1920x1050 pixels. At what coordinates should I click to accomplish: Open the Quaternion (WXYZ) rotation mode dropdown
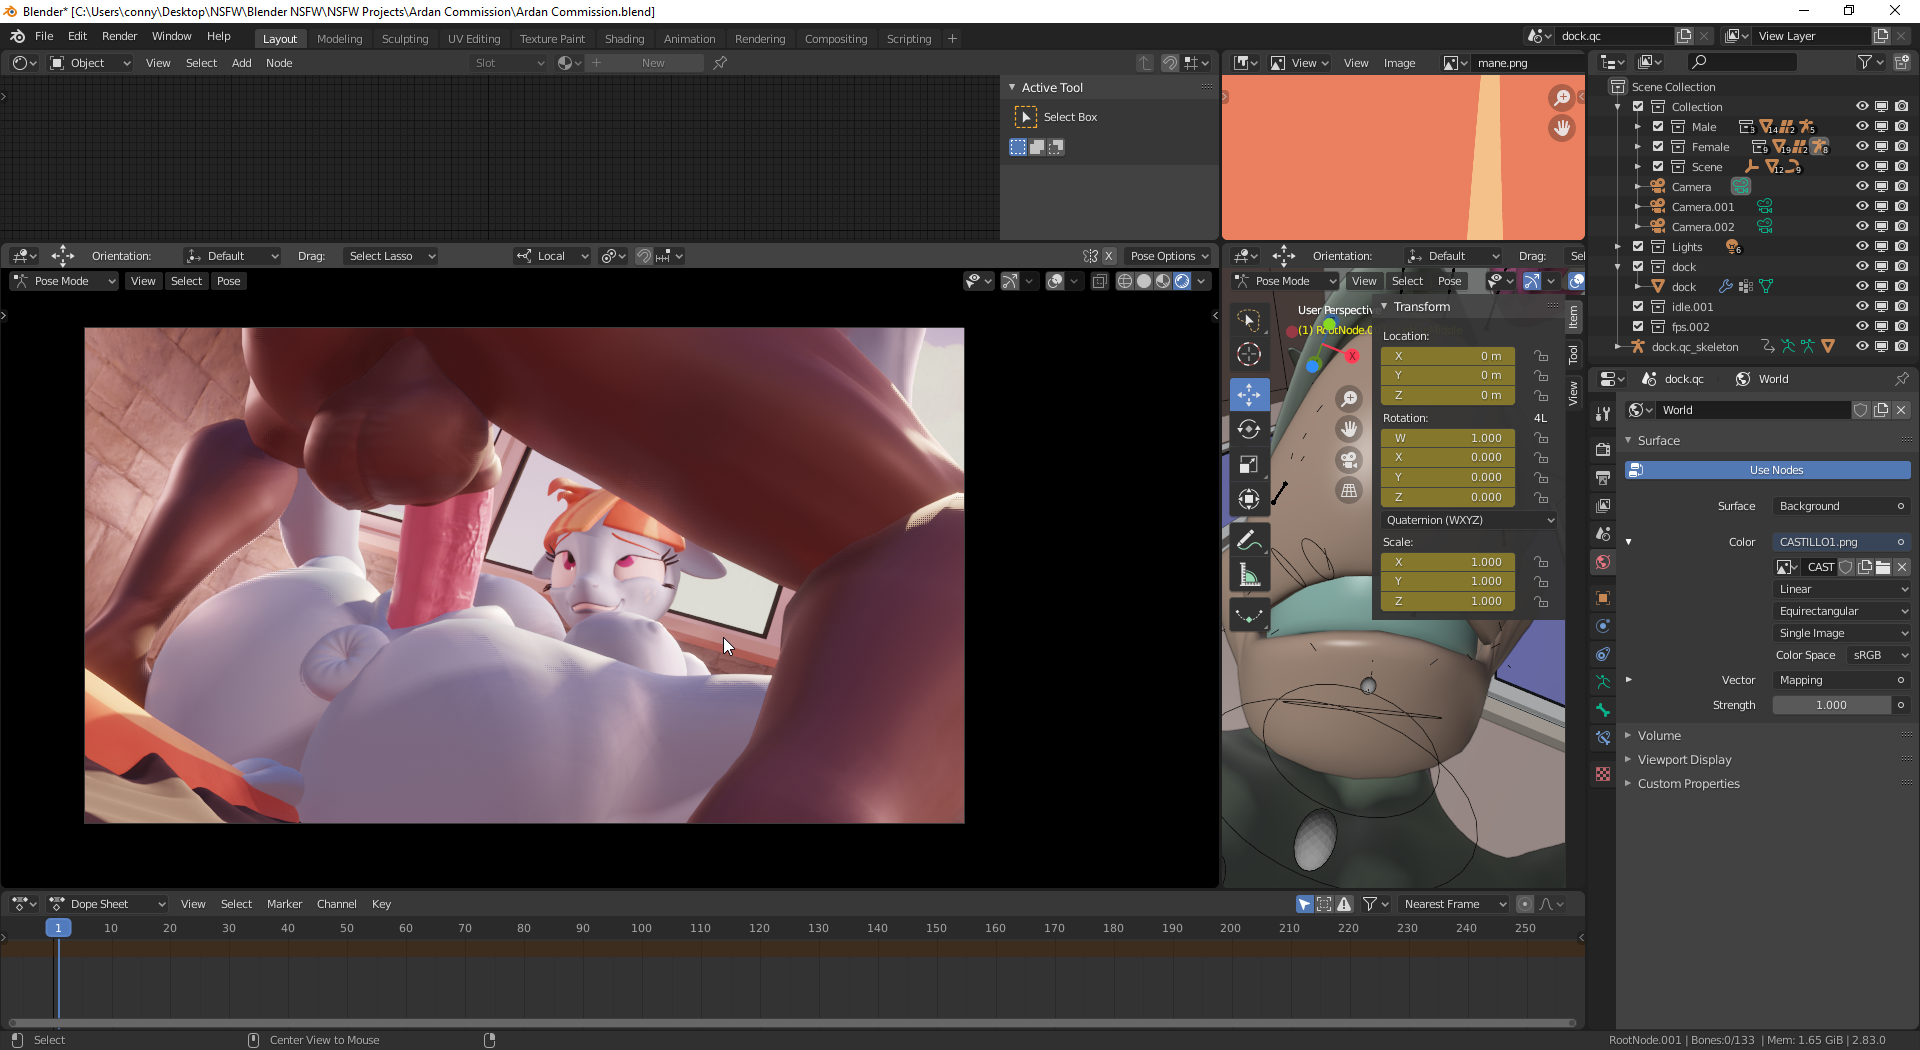tap(1469, 520)
